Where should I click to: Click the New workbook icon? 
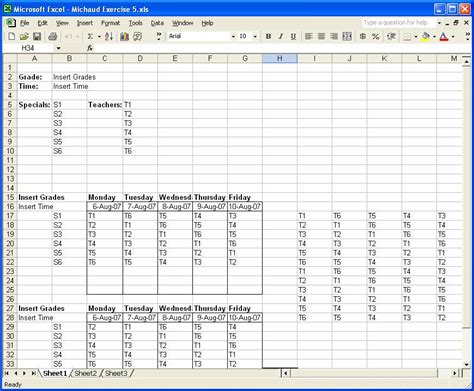11,36
